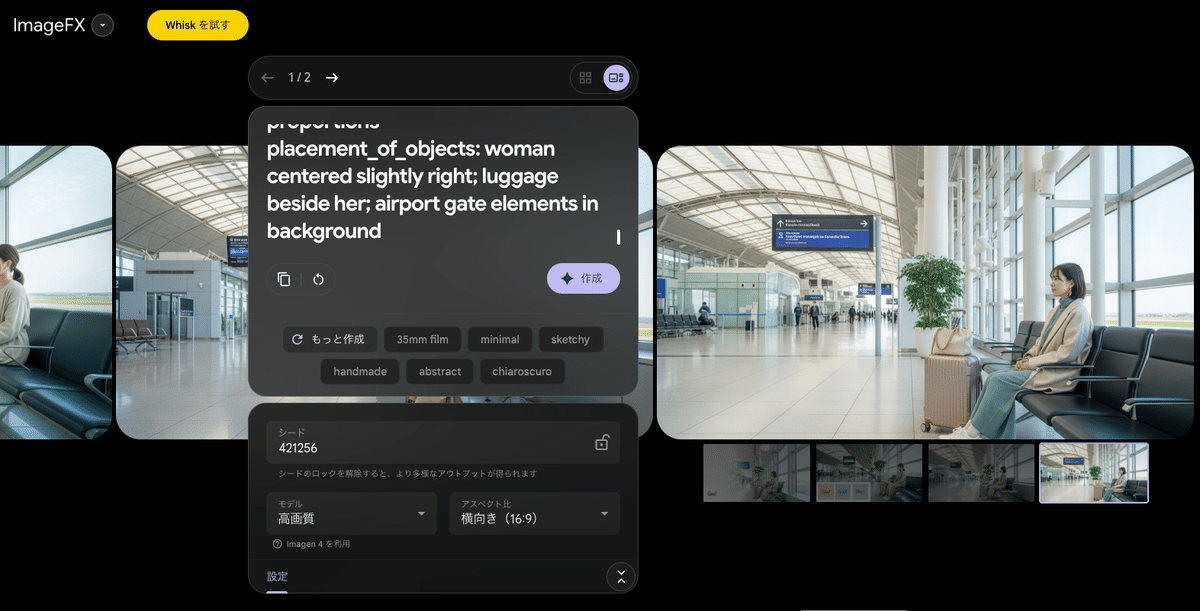Click the back arrow to the previous prompt

tap(267, 78)
